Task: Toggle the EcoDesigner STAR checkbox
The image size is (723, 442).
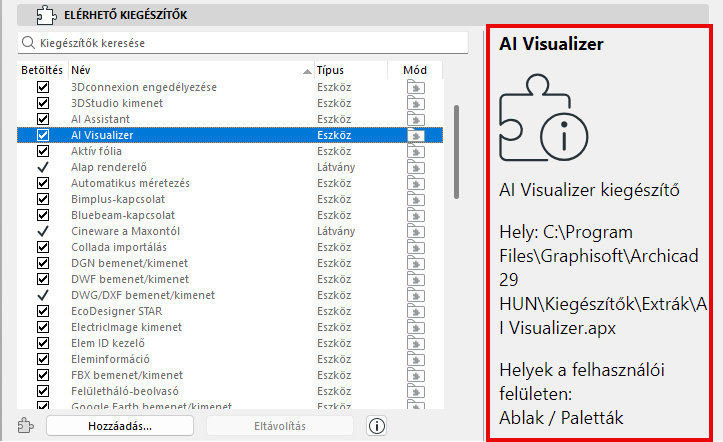Action: tap(43, 312)
